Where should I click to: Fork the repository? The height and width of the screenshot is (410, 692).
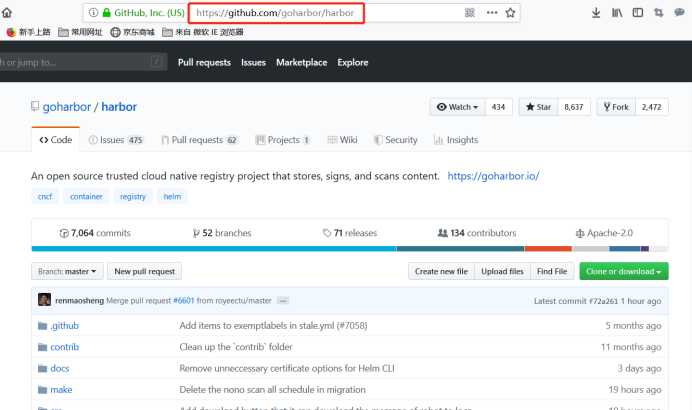tap(616, 107)
